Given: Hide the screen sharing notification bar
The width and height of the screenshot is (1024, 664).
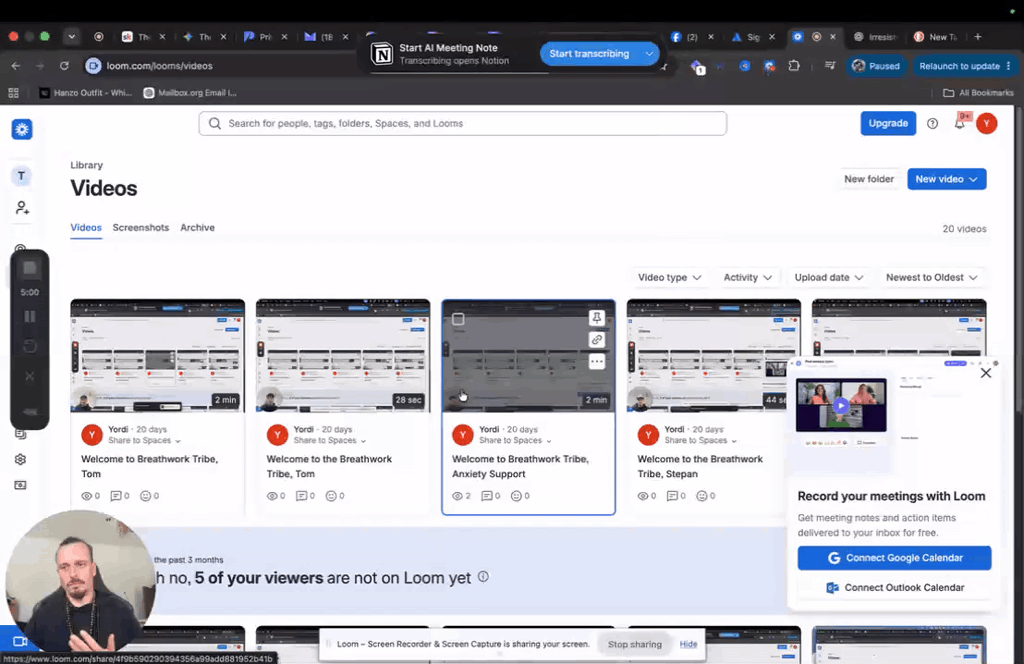Looking at the screenshot, I should tap(688, 644).
